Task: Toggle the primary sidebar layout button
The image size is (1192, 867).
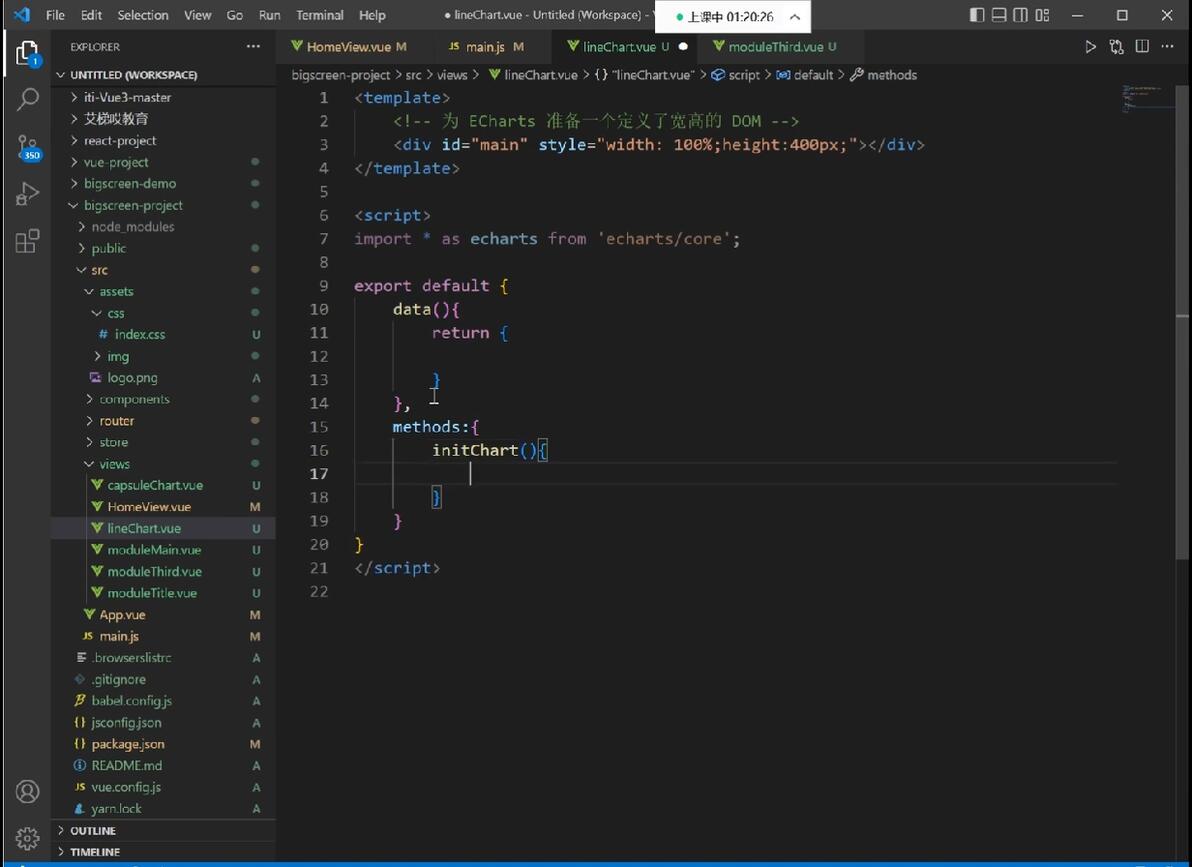Action: click(x=977, y=15)
